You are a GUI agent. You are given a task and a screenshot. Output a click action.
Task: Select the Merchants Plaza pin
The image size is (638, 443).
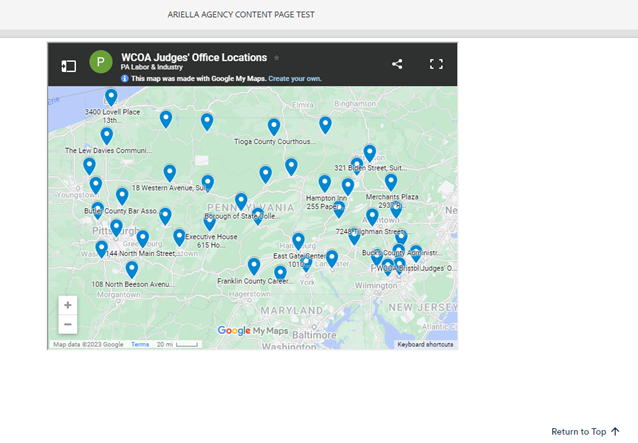click(x=391, y=182)
